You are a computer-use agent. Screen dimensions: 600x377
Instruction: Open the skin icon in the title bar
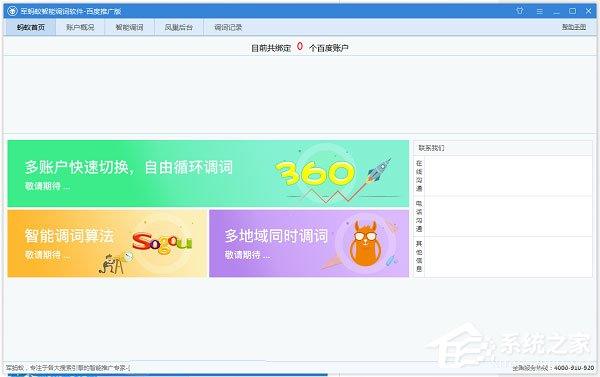pos(519,11)
